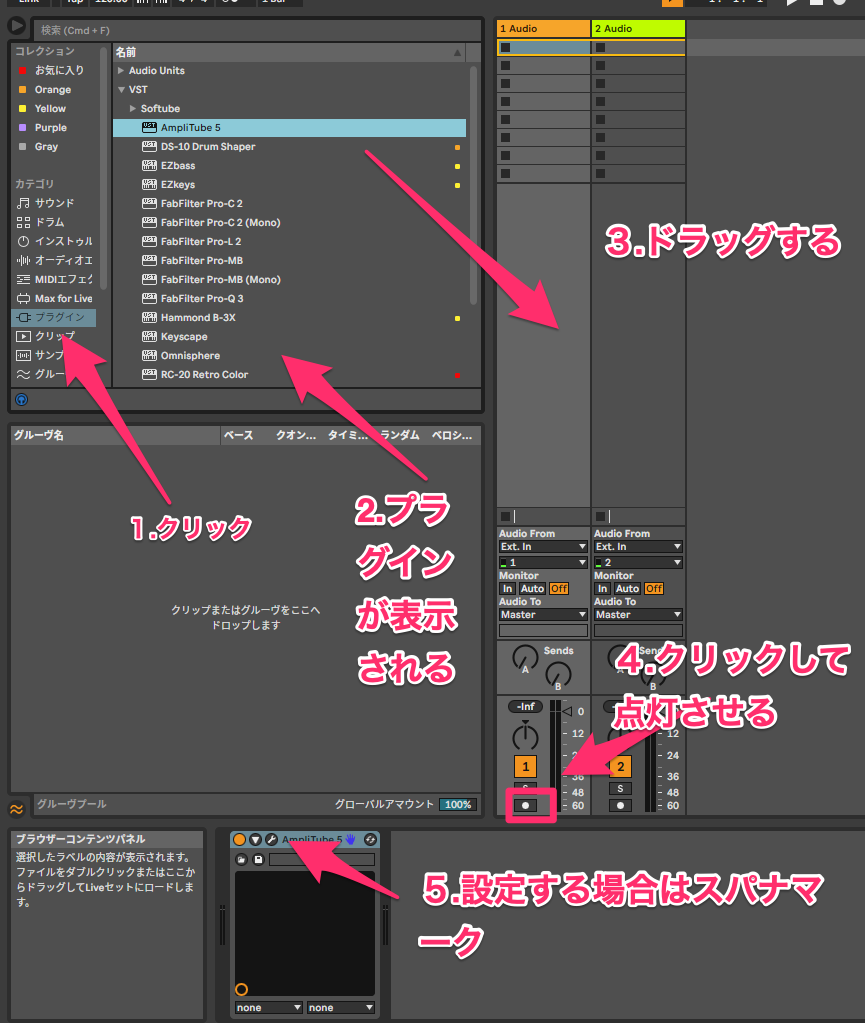This screenshot has width=867, height=1023.
Task: Select the Max for Live category
Action: point(62,298)
